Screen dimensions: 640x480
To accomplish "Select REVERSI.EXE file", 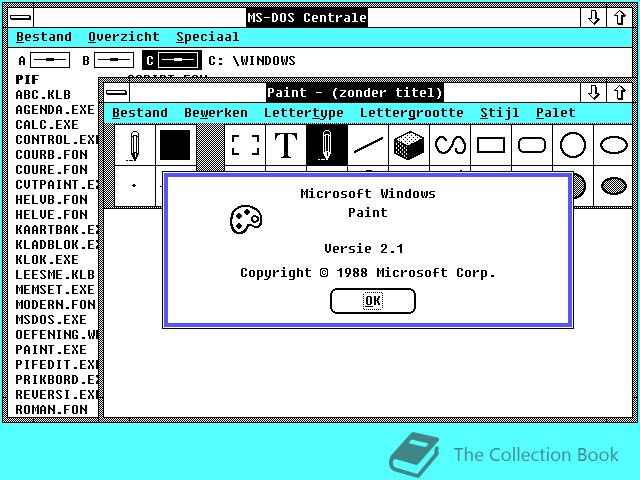I will [x=57, y=395].
